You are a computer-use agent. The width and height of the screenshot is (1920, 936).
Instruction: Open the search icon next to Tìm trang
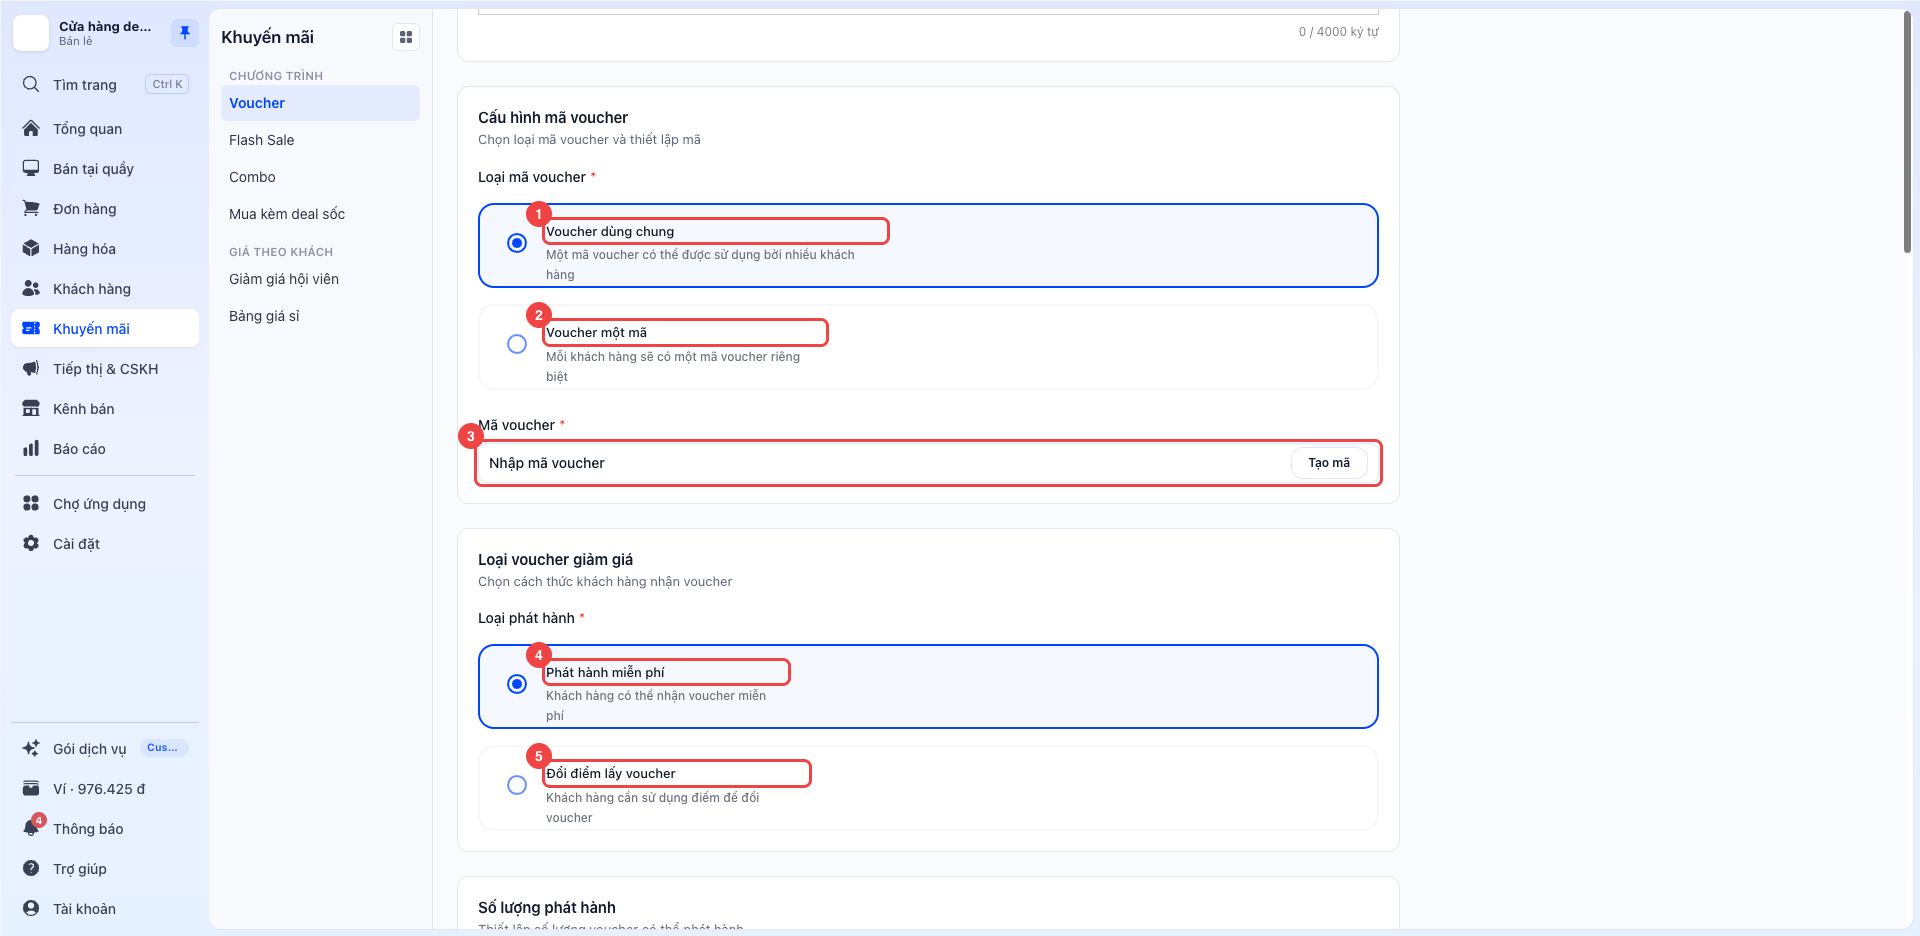(x=31, y=85)
